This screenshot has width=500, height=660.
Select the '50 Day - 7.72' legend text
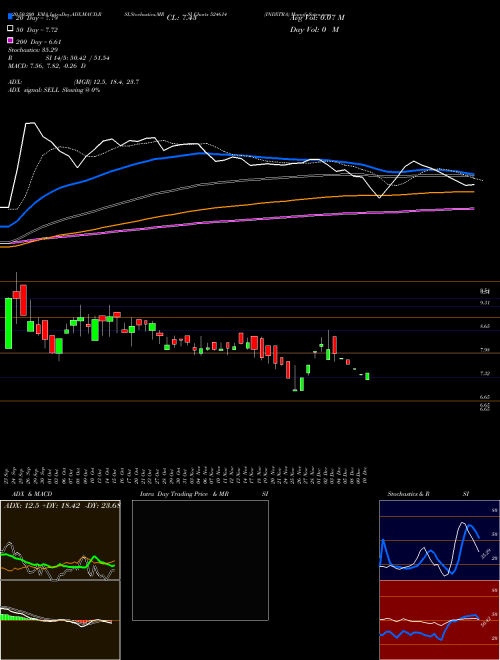click(37, 30)
